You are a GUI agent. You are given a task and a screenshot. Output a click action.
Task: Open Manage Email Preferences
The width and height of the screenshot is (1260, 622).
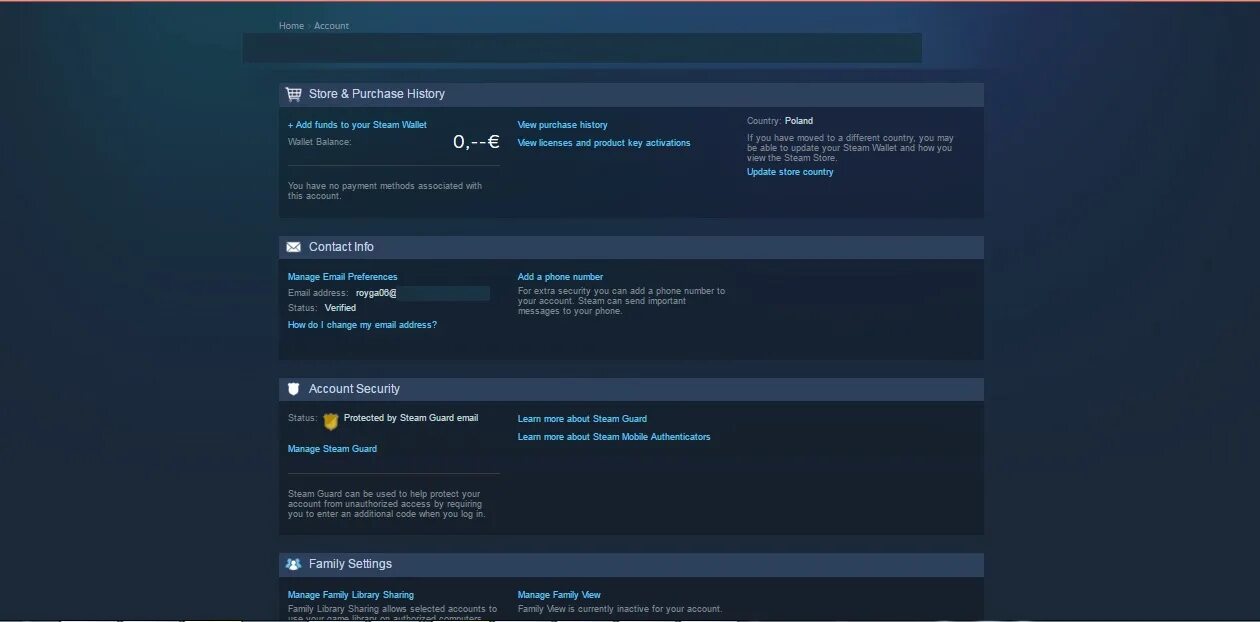click(342, 277)
